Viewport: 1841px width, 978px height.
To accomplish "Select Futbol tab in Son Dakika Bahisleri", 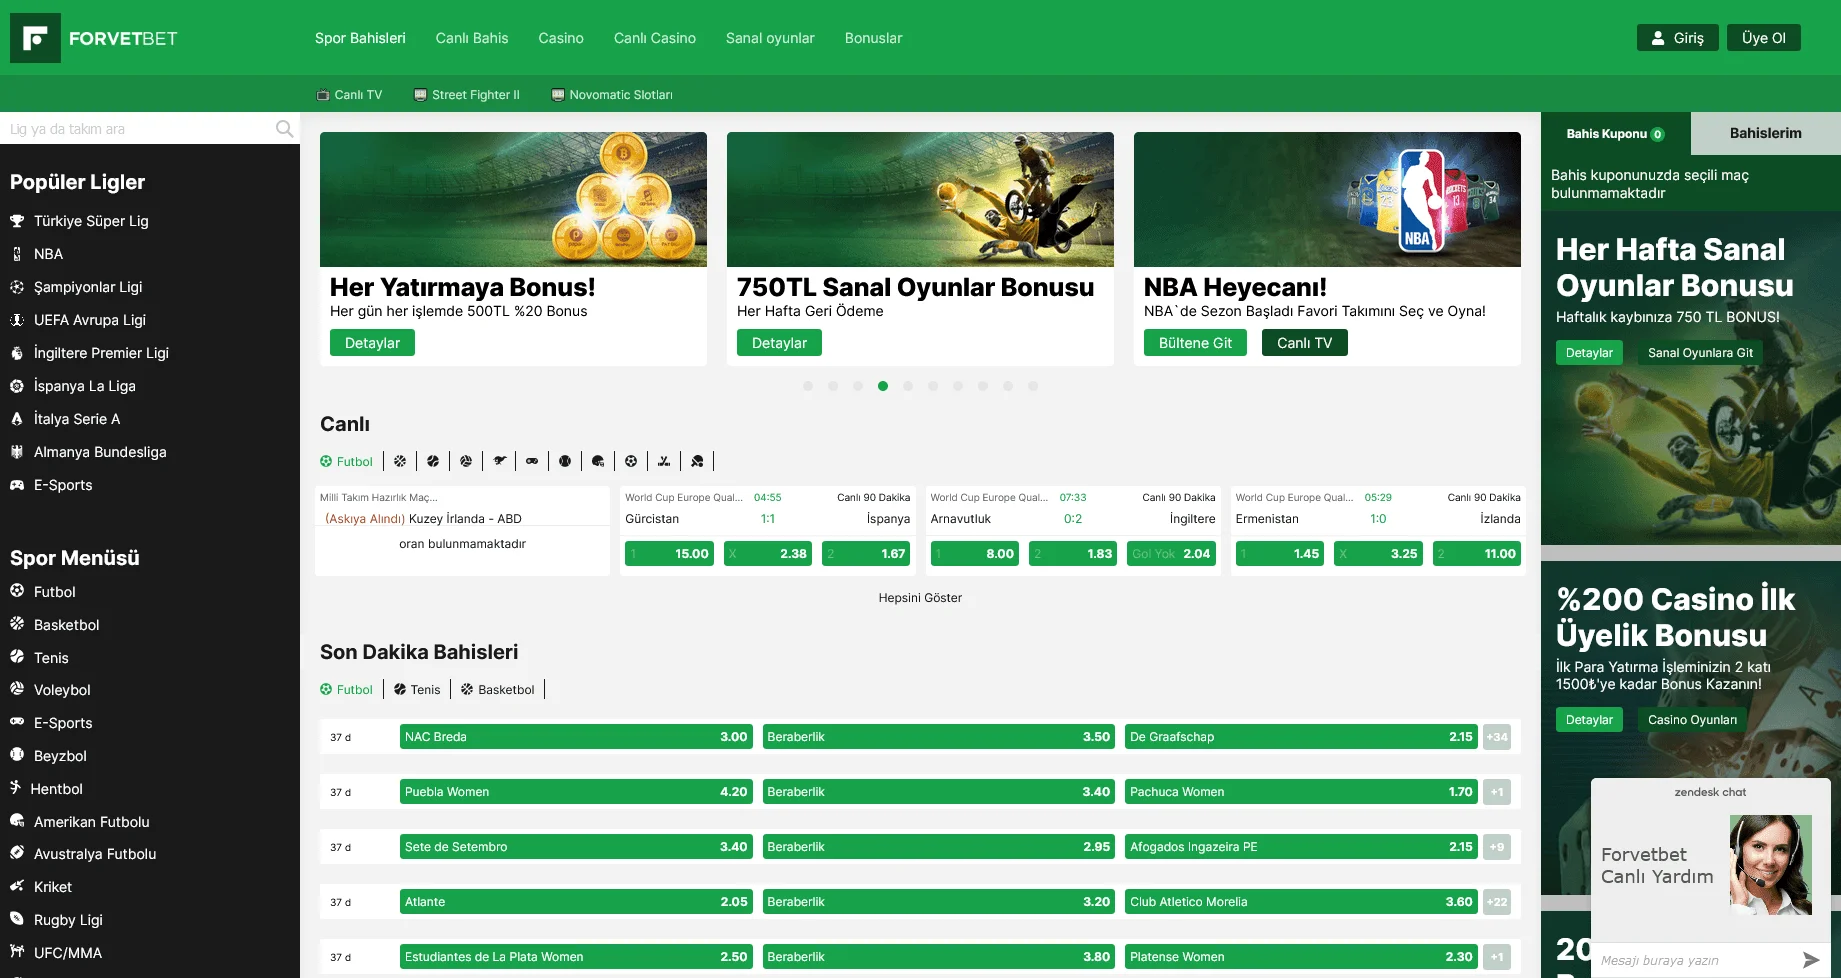I will pyautogui.click(x=346, y=689).
